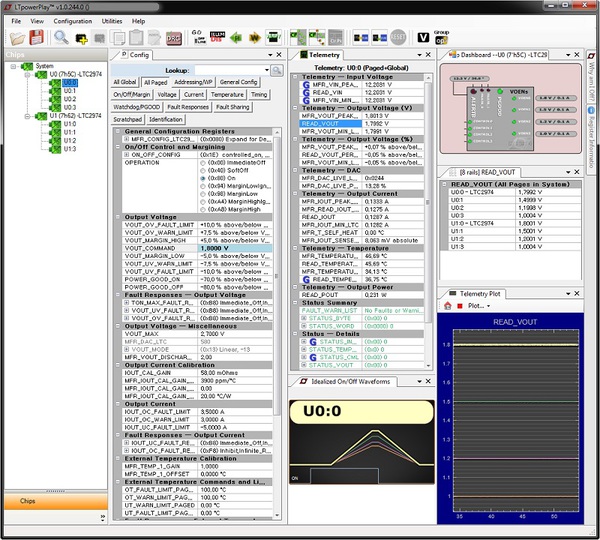Click the All Global filter button
The image size is (600, 540).
pyautogui.click(x=125, y=81)
